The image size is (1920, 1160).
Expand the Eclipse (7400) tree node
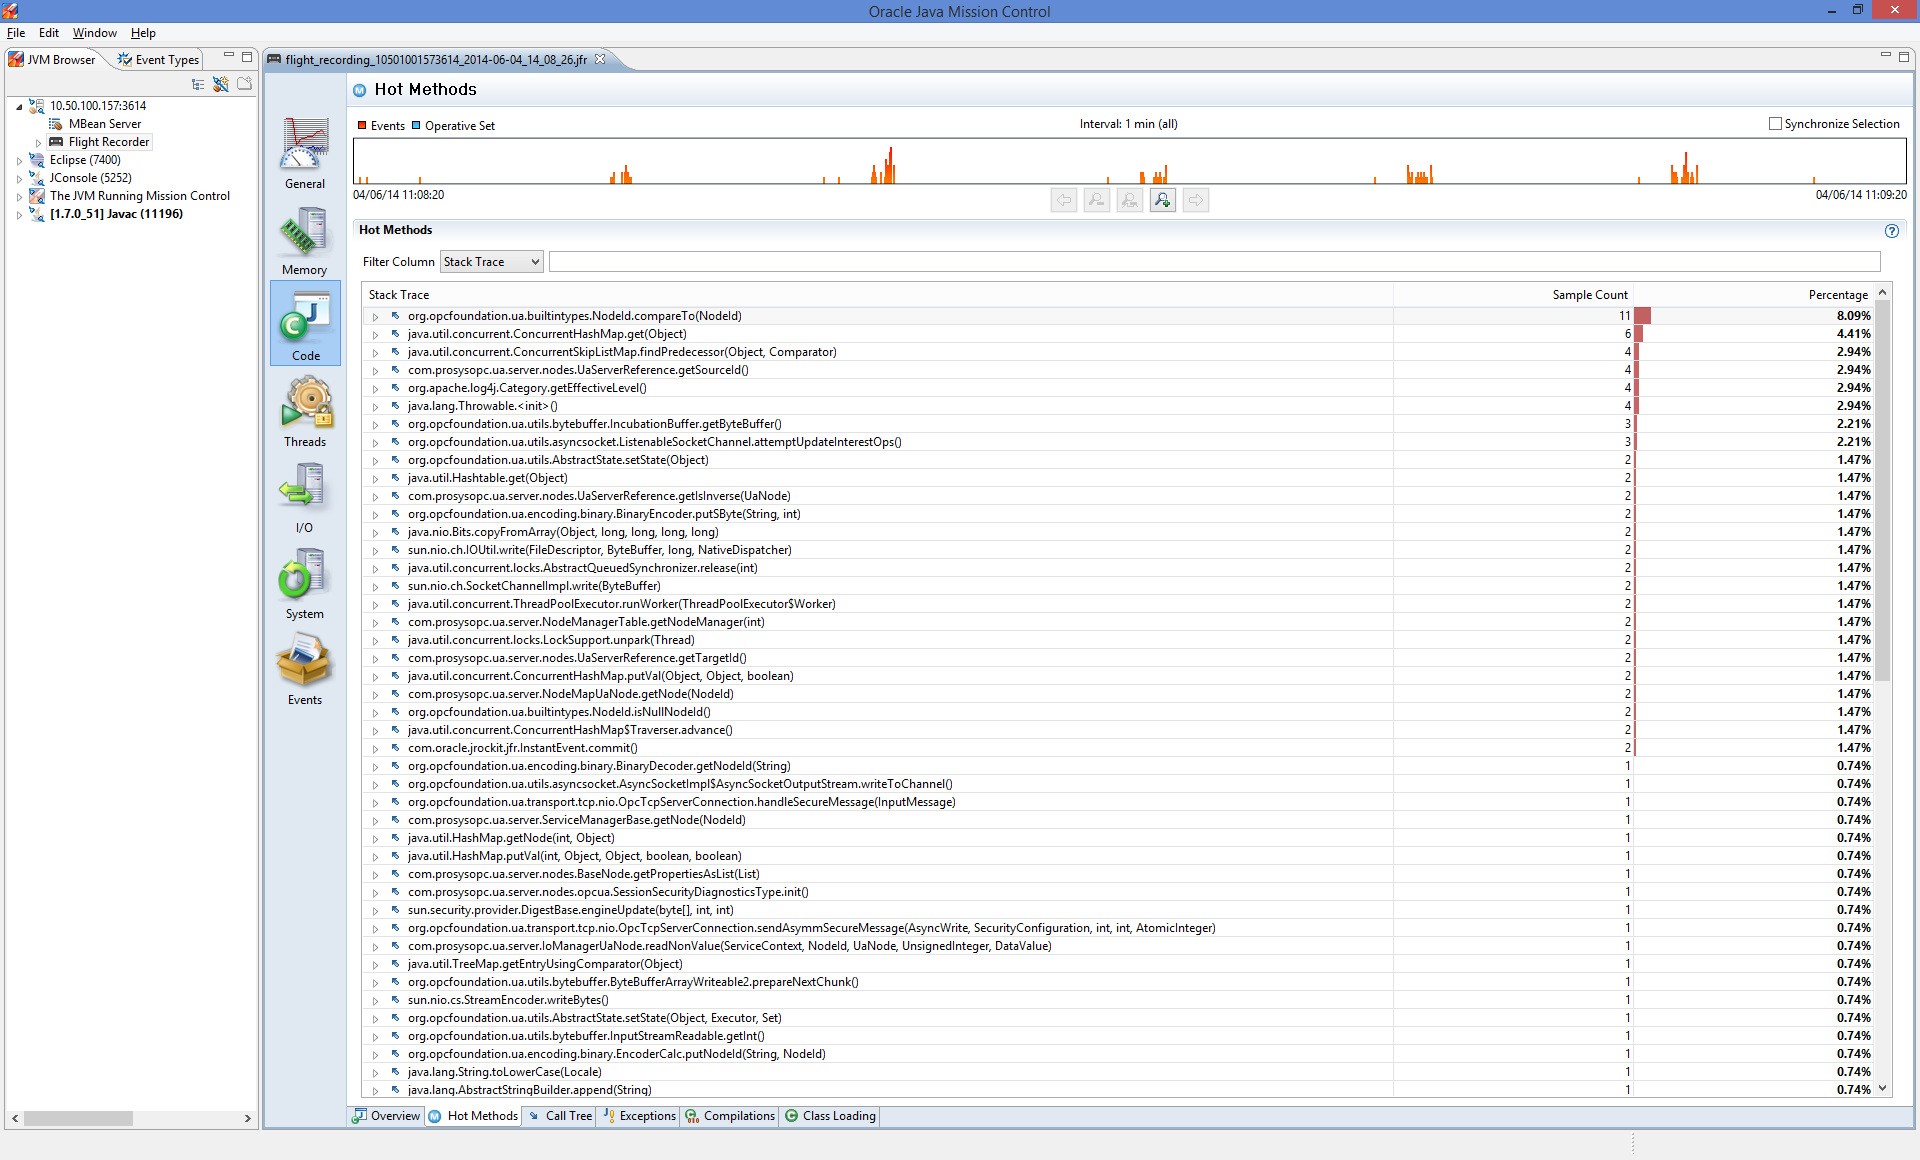(19, 160)
